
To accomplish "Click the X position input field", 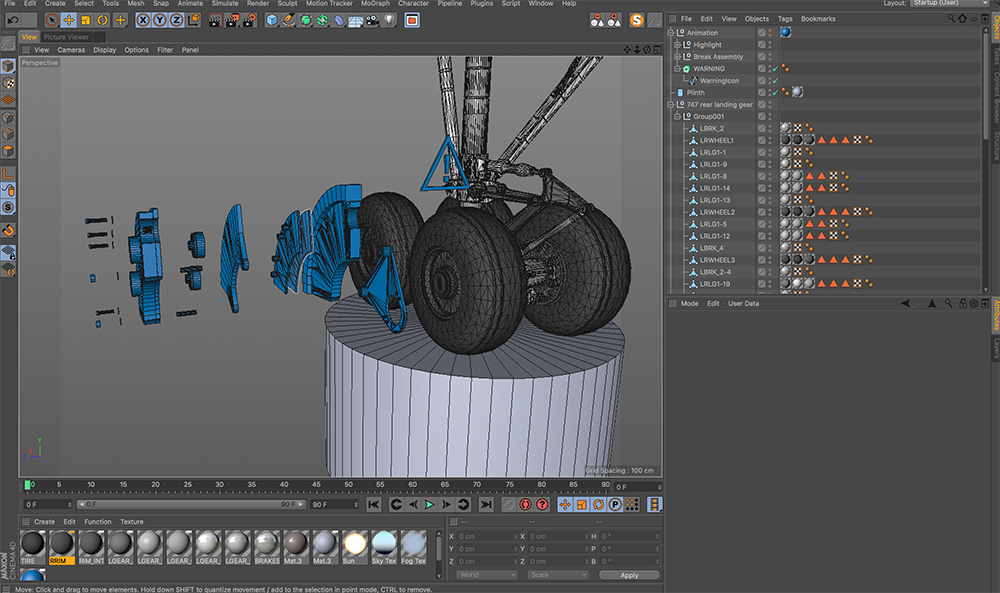I will pos(484,536).
